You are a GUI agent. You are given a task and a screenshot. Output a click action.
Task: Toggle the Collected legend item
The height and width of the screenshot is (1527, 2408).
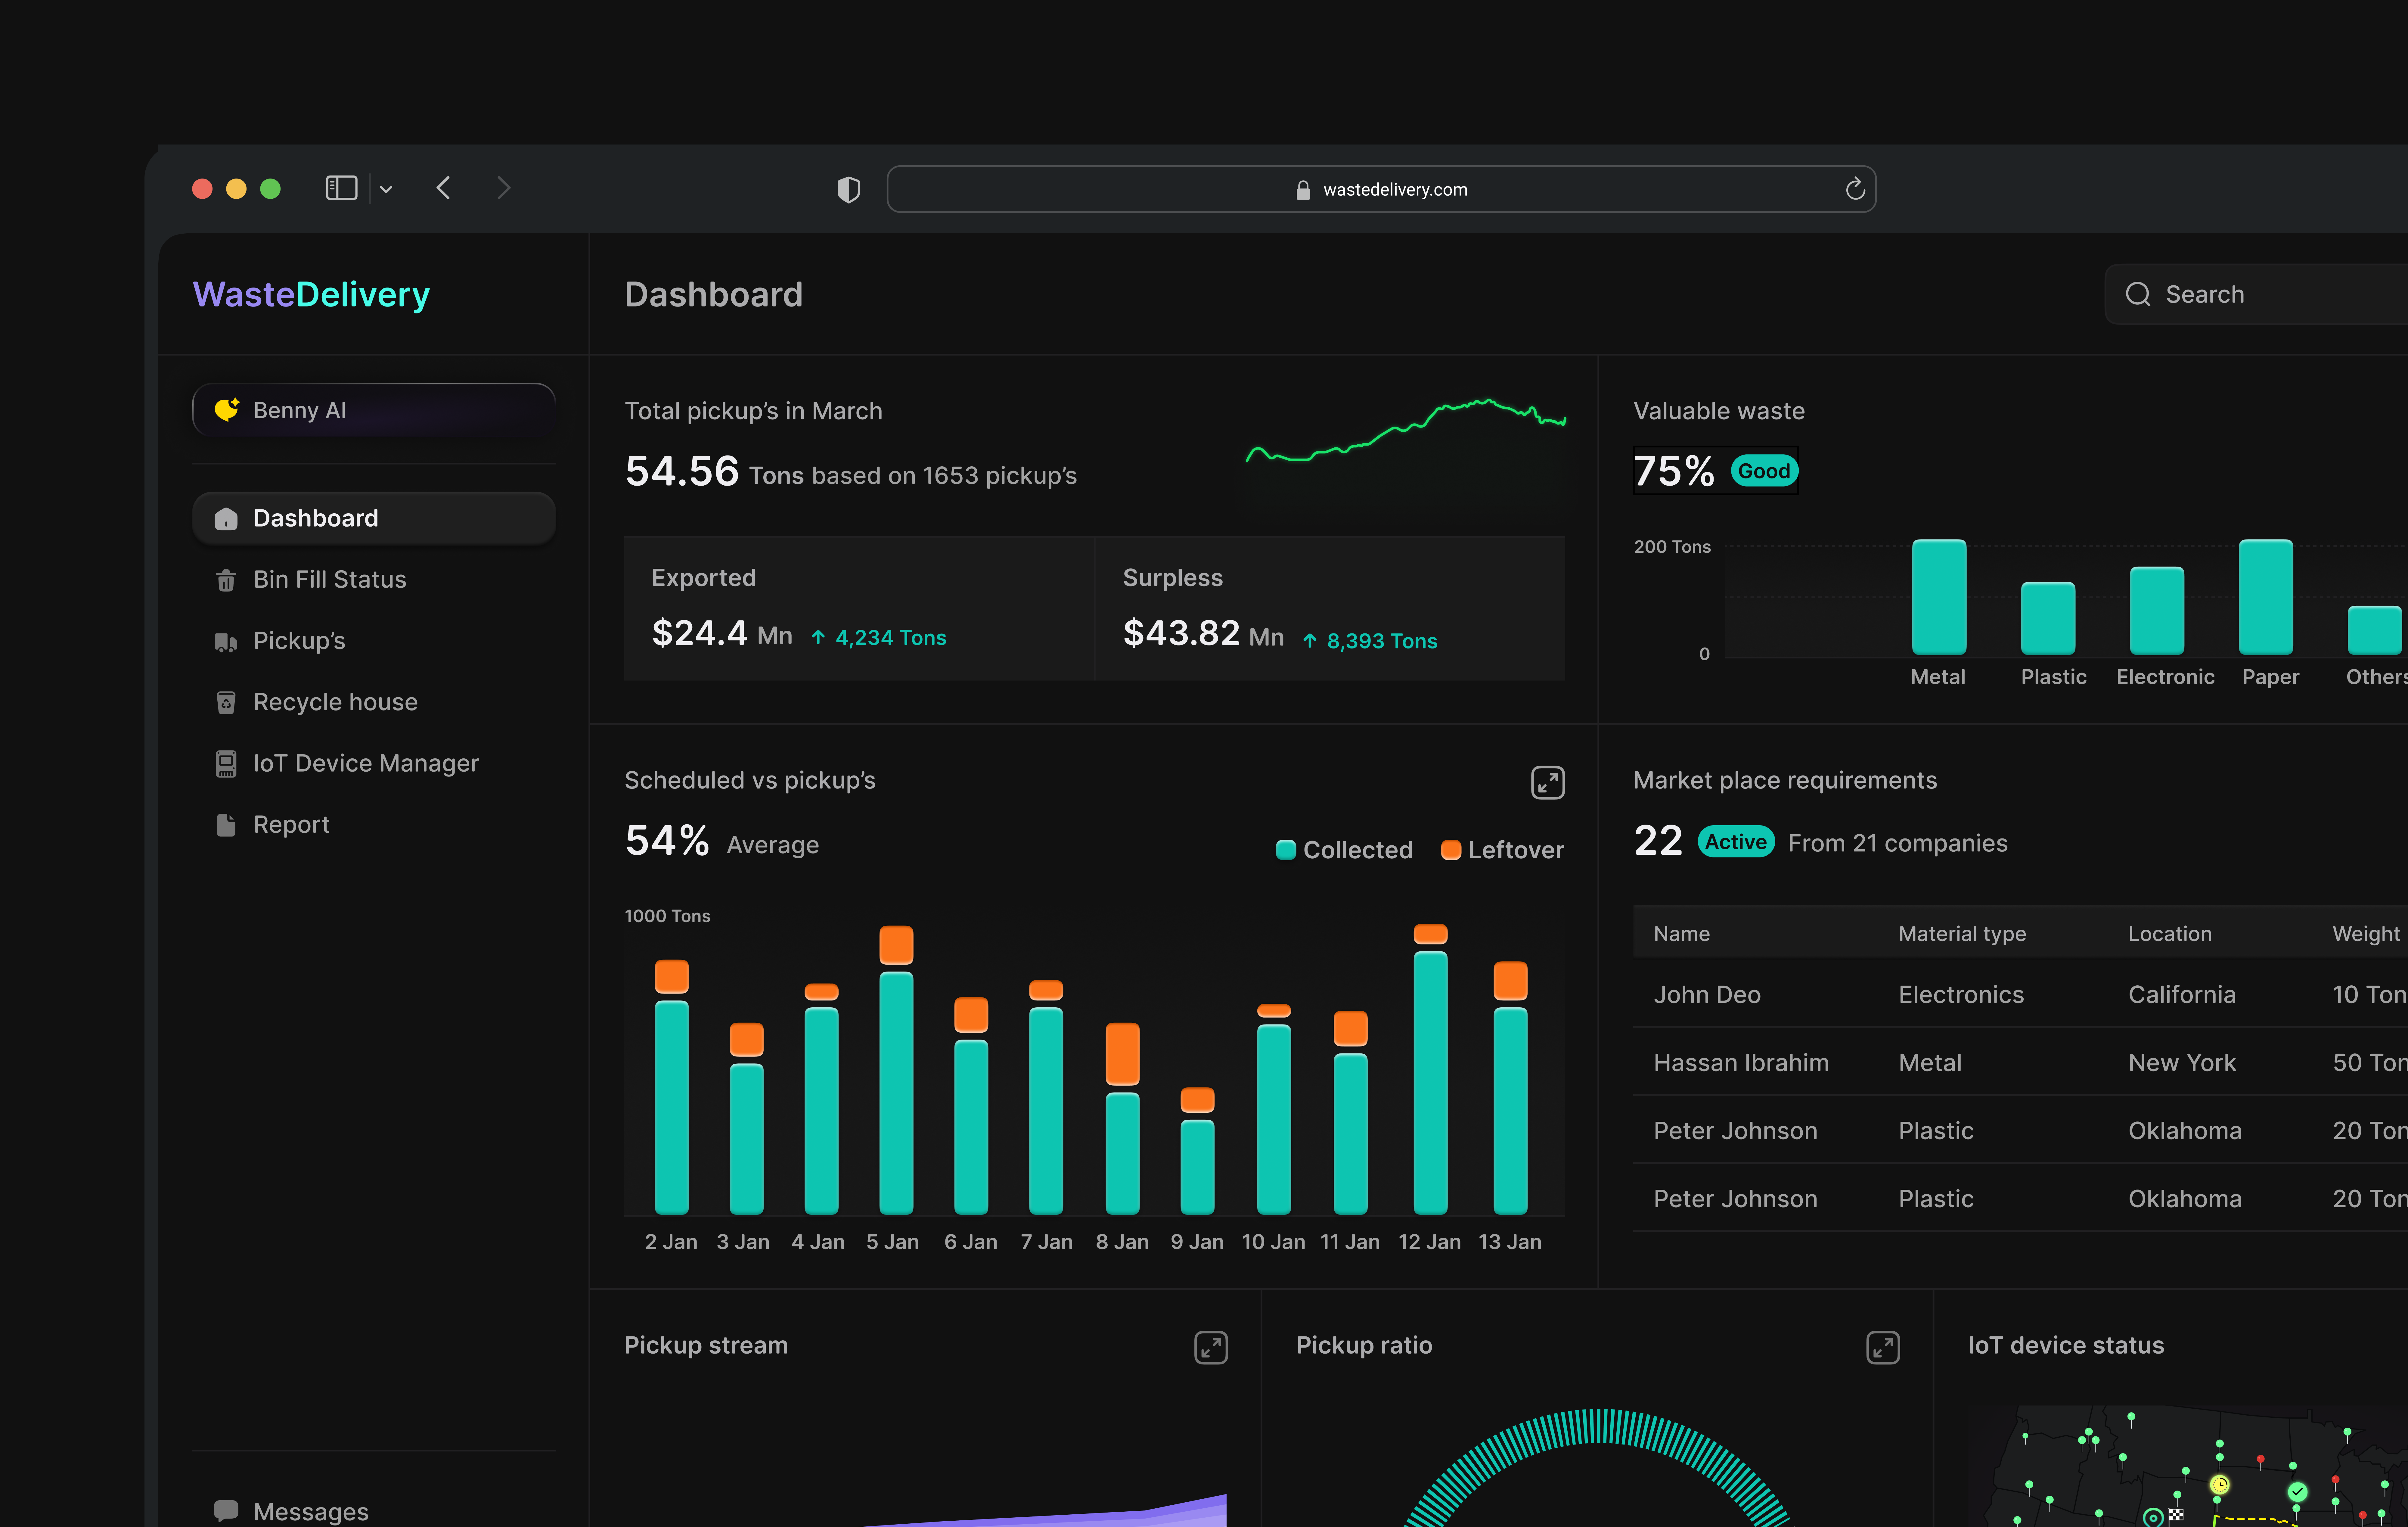point(1344,850)
